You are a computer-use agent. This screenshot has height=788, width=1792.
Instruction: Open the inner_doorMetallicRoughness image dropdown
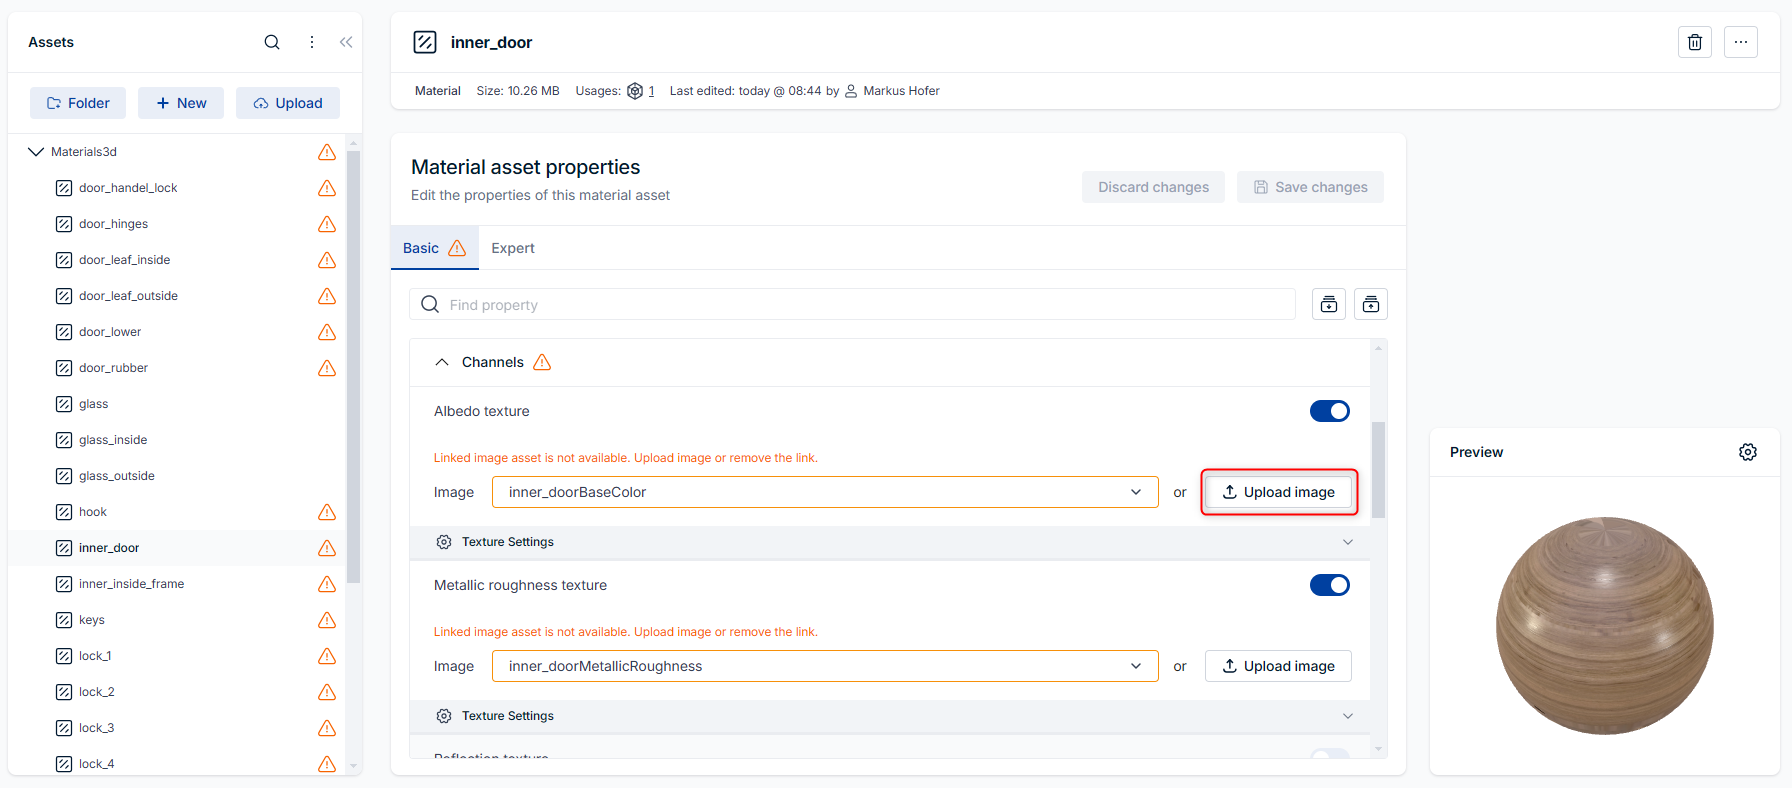tap(825, 666)
